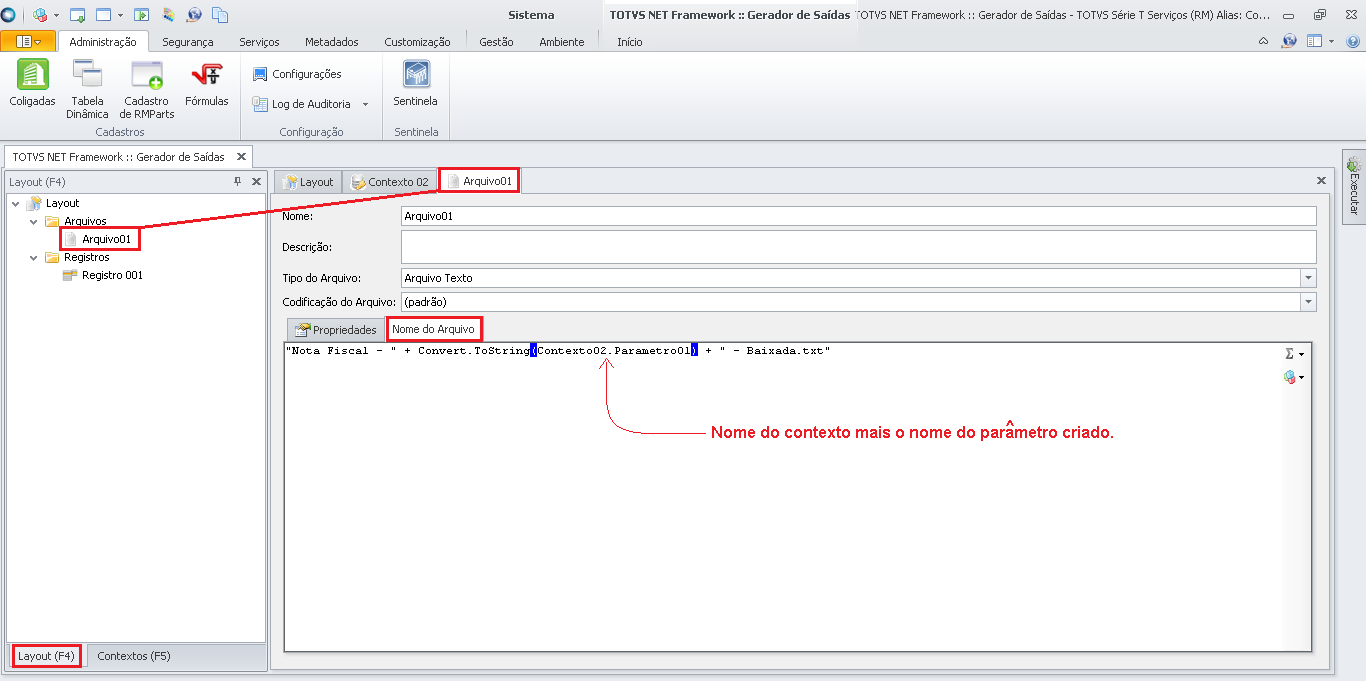Click the color palette quick-access icon

coord(168,15)
